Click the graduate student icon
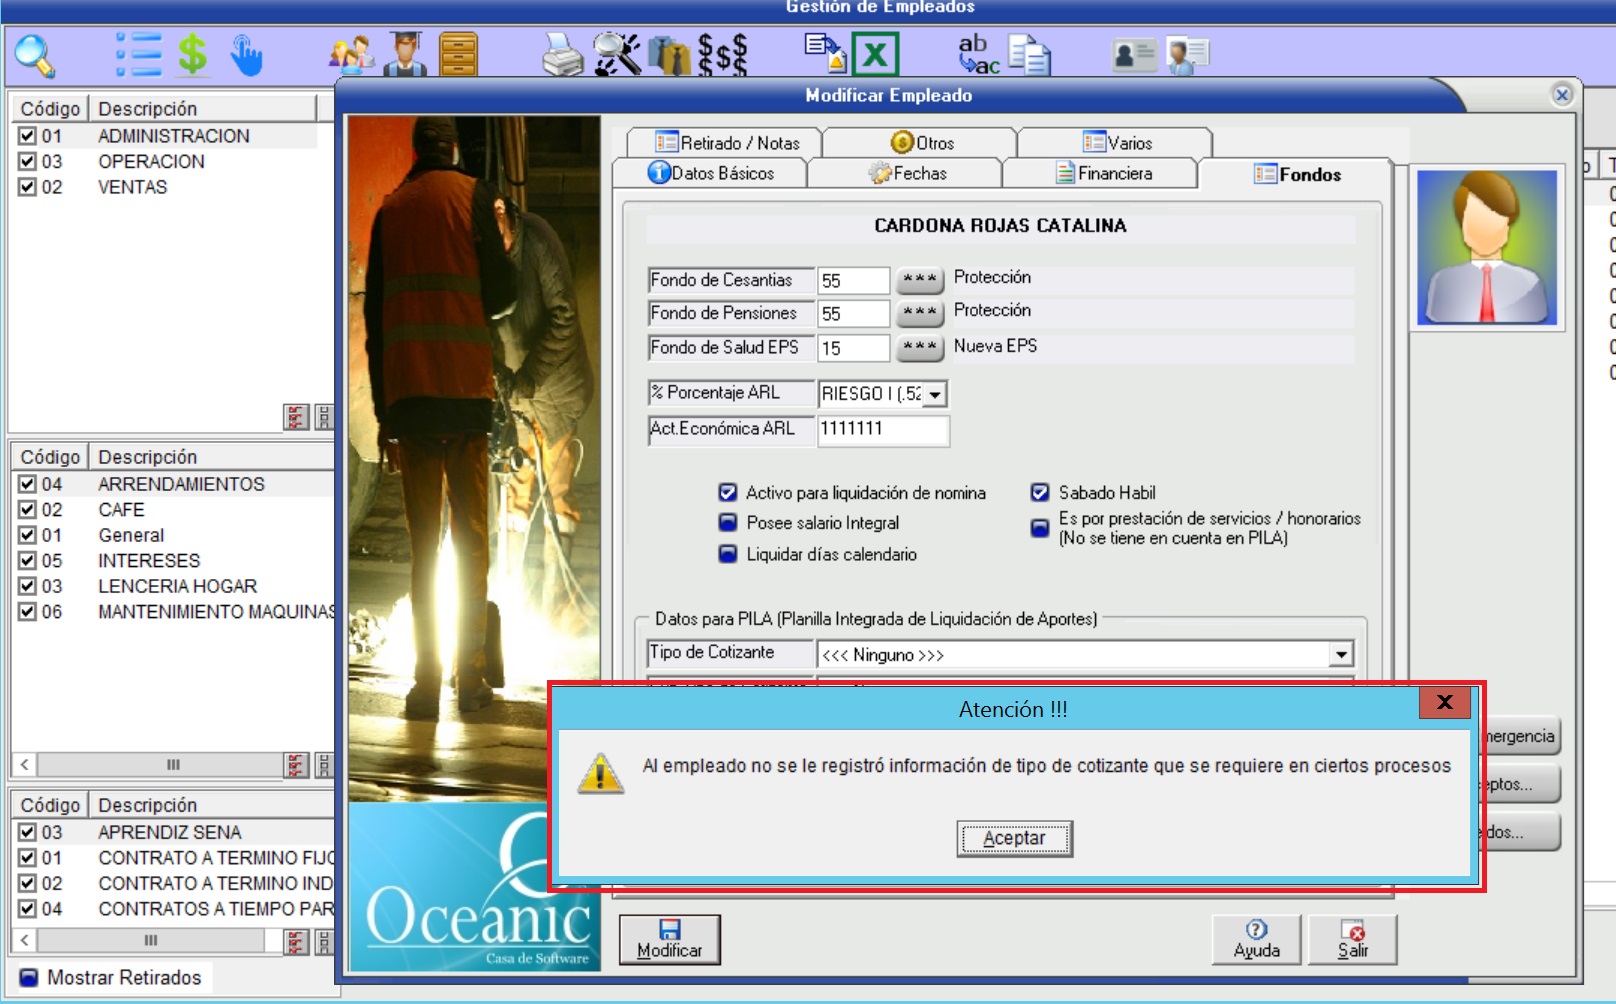 coord(404,55)
